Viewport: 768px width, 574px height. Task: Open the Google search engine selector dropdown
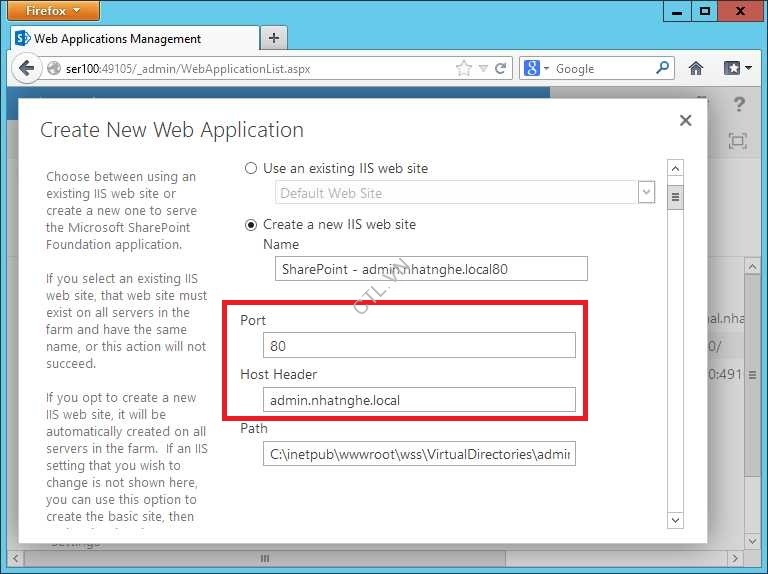tap(535, 69)
